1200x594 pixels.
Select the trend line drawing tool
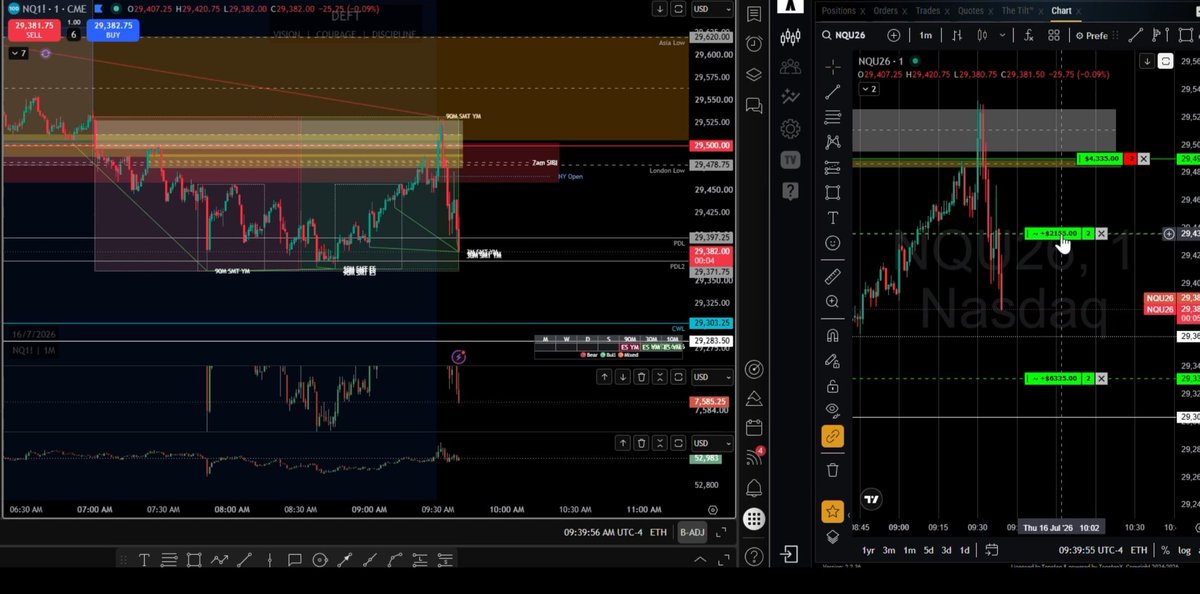[x=833, y=92]
